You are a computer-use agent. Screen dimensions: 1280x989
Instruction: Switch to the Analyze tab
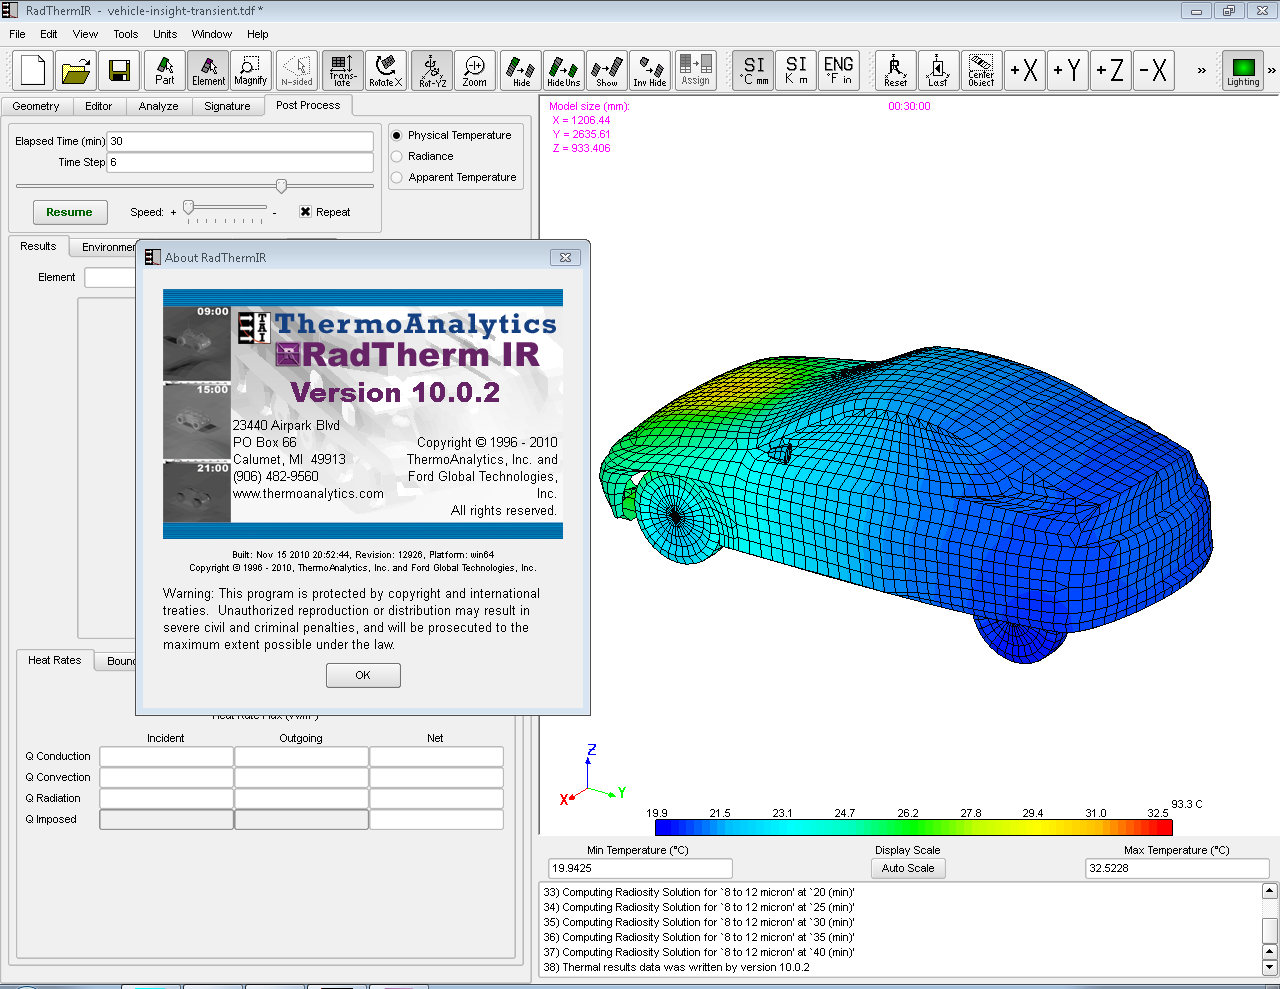pyautogui.click(x=159, y=106)
